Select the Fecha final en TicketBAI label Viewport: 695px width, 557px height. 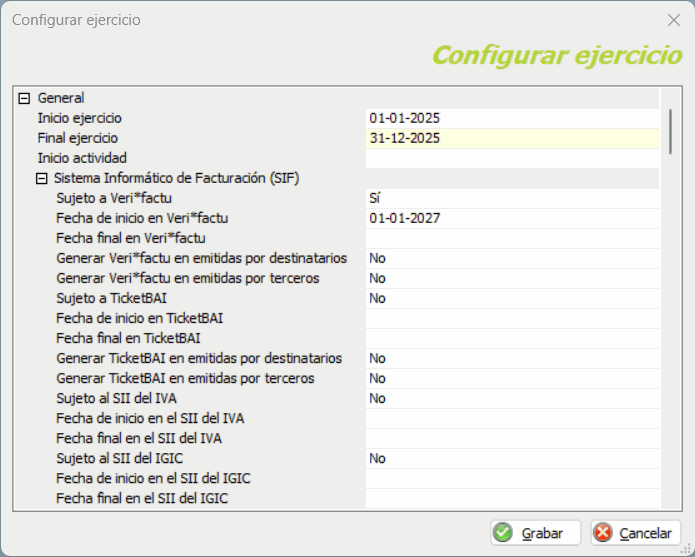click(x=128, y=339)
